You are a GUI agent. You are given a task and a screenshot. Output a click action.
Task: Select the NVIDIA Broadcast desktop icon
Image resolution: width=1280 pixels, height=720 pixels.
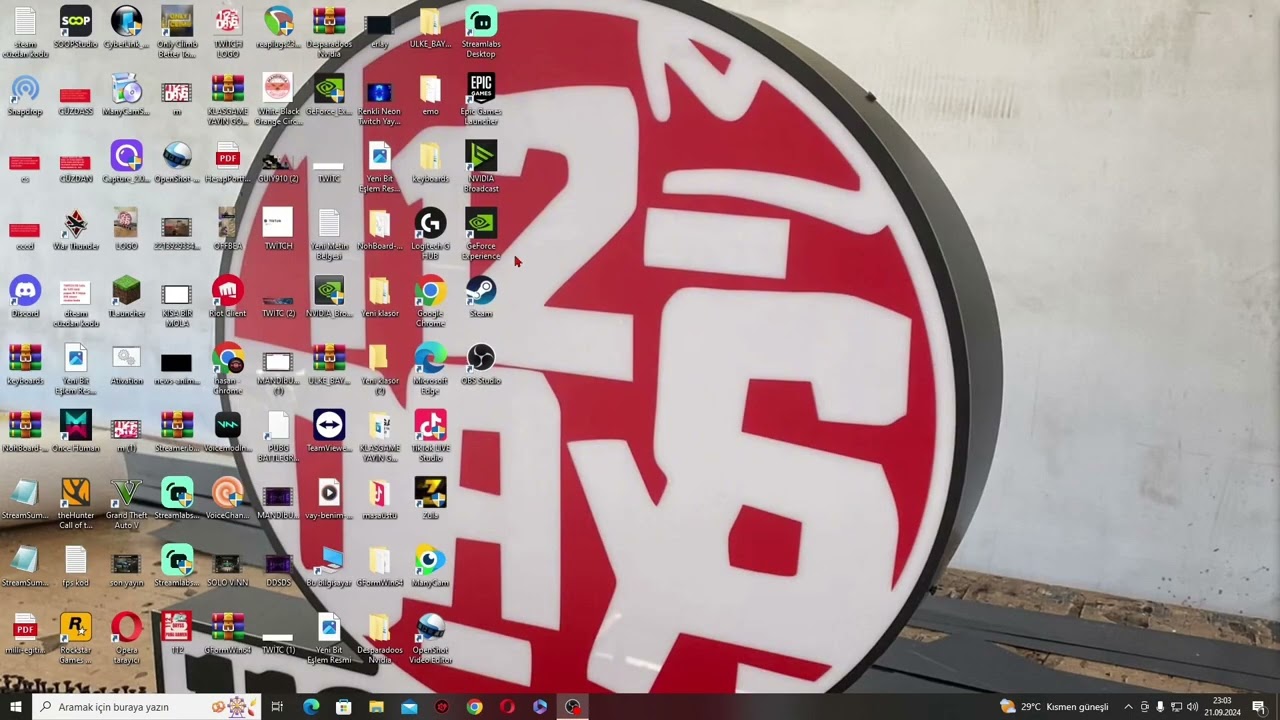[481, 166]
